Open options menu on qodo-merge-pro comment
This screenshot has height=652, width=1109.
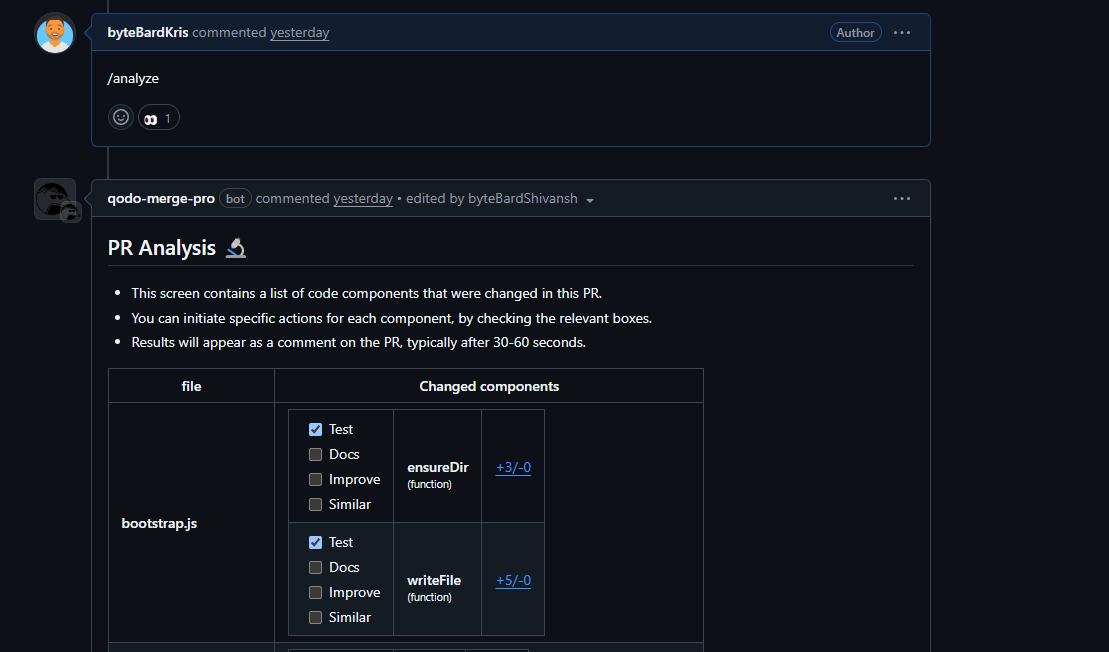click(x=902, y=199)
